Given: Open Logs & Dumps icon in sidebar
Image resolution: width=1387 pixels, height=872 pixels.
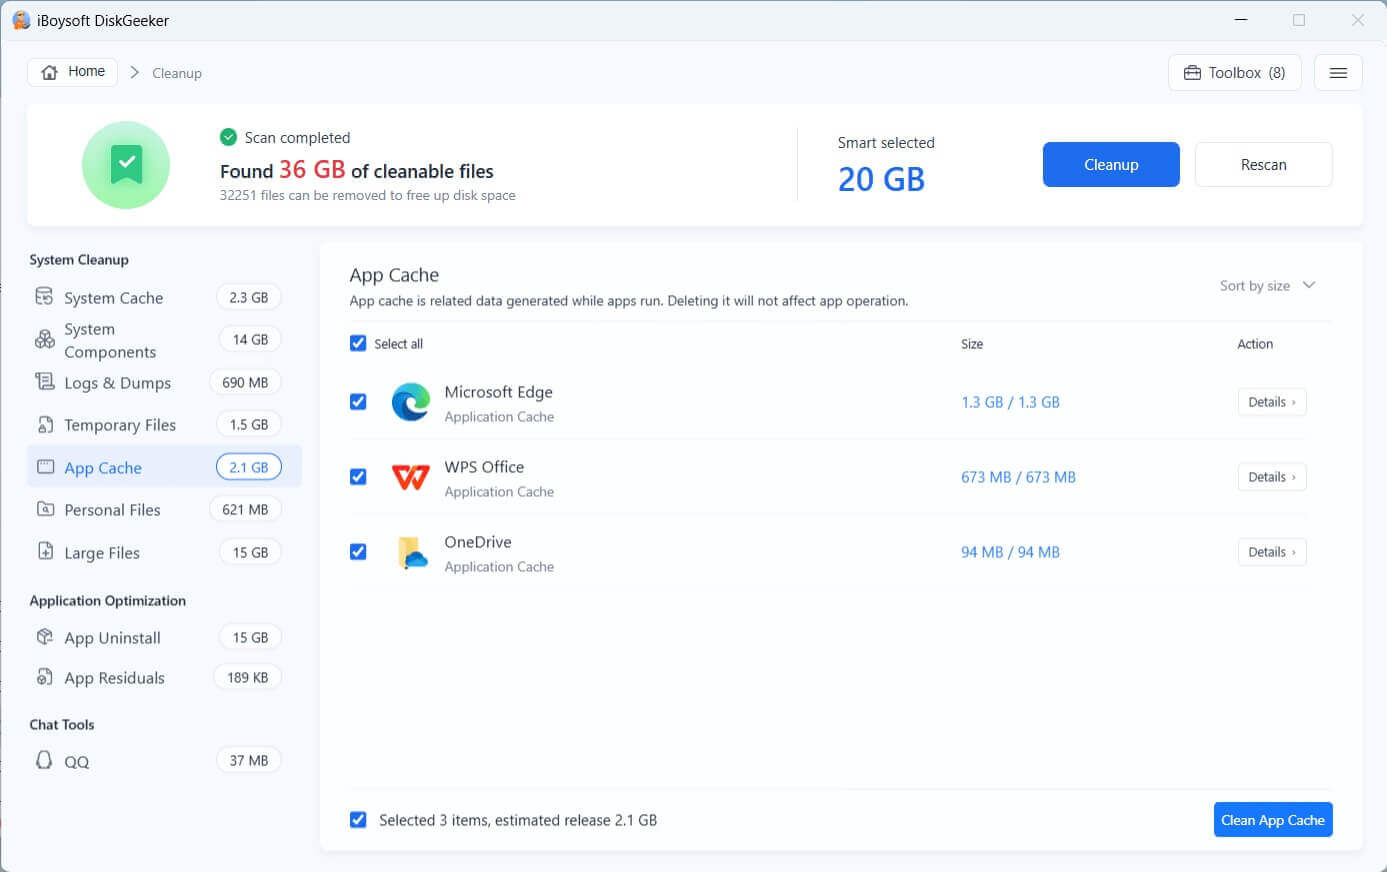Looking at the screenshot, I should 44,381.
